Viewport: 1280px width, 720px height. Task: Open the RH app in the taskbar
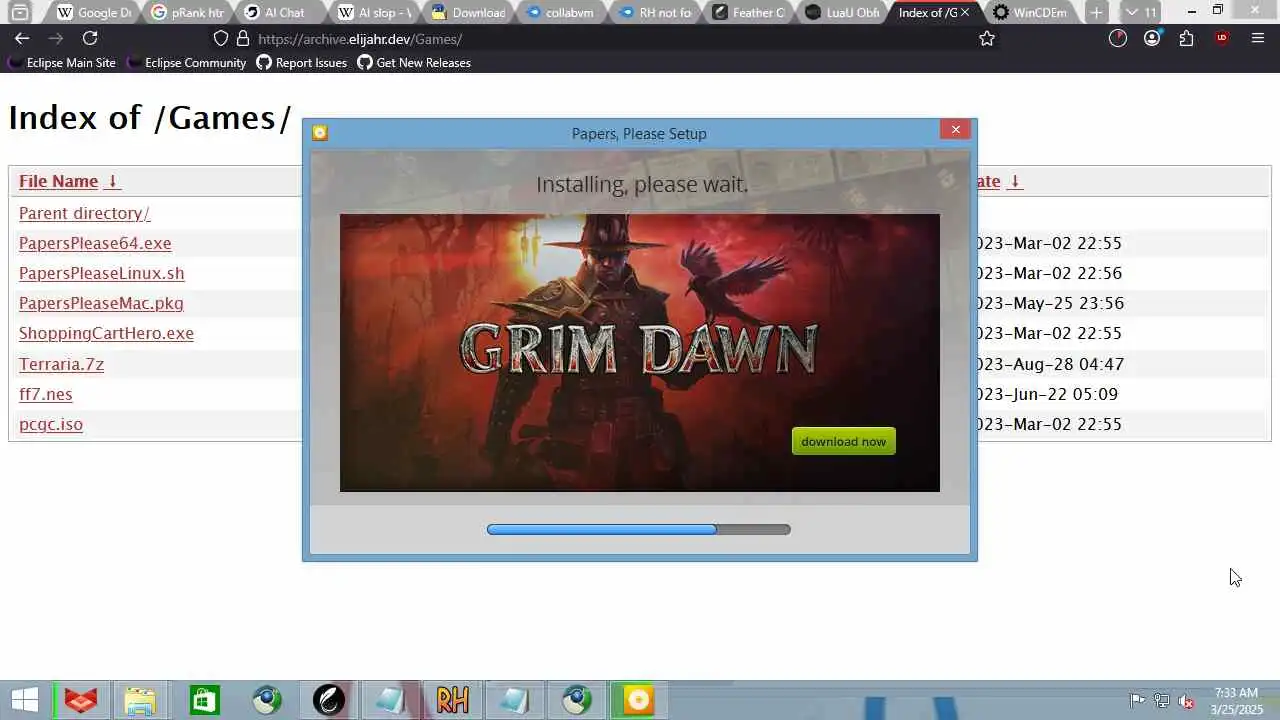click(452, 700)
